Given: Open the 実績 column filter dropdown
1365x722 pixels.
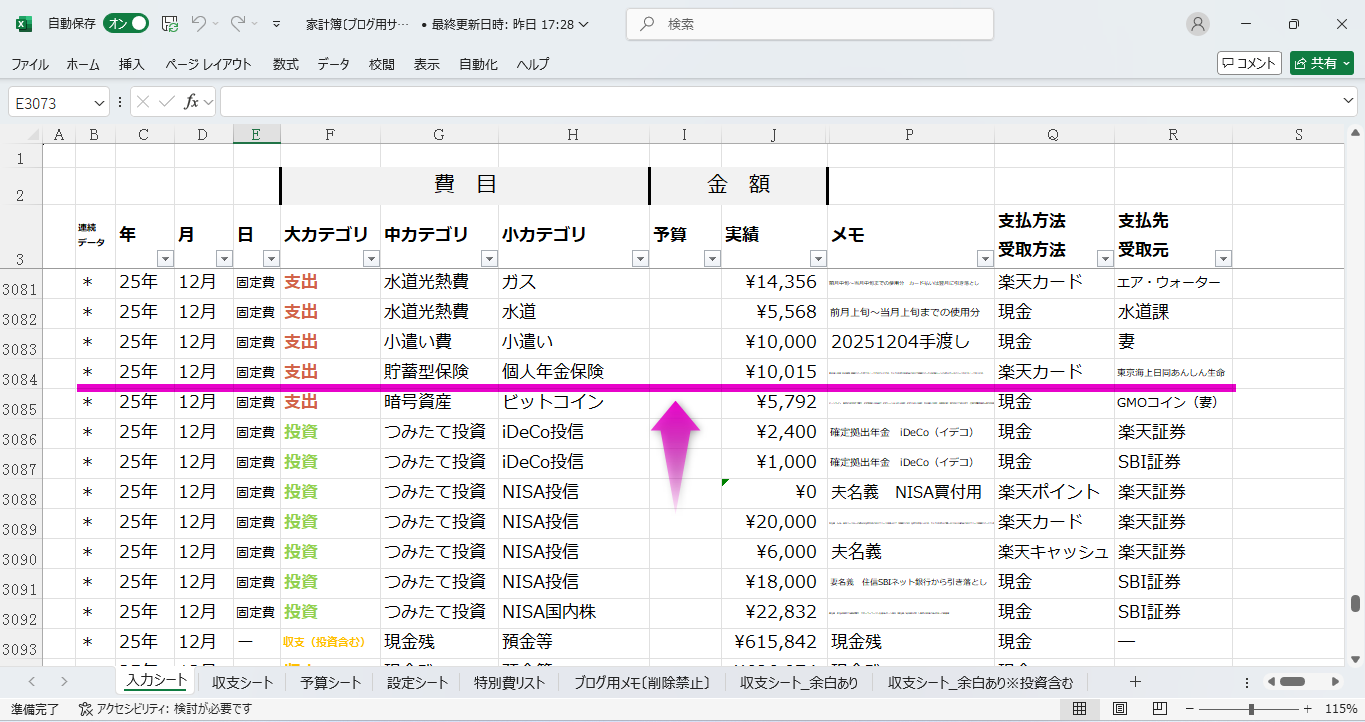Looking at the screenshot, I should 817,259.
